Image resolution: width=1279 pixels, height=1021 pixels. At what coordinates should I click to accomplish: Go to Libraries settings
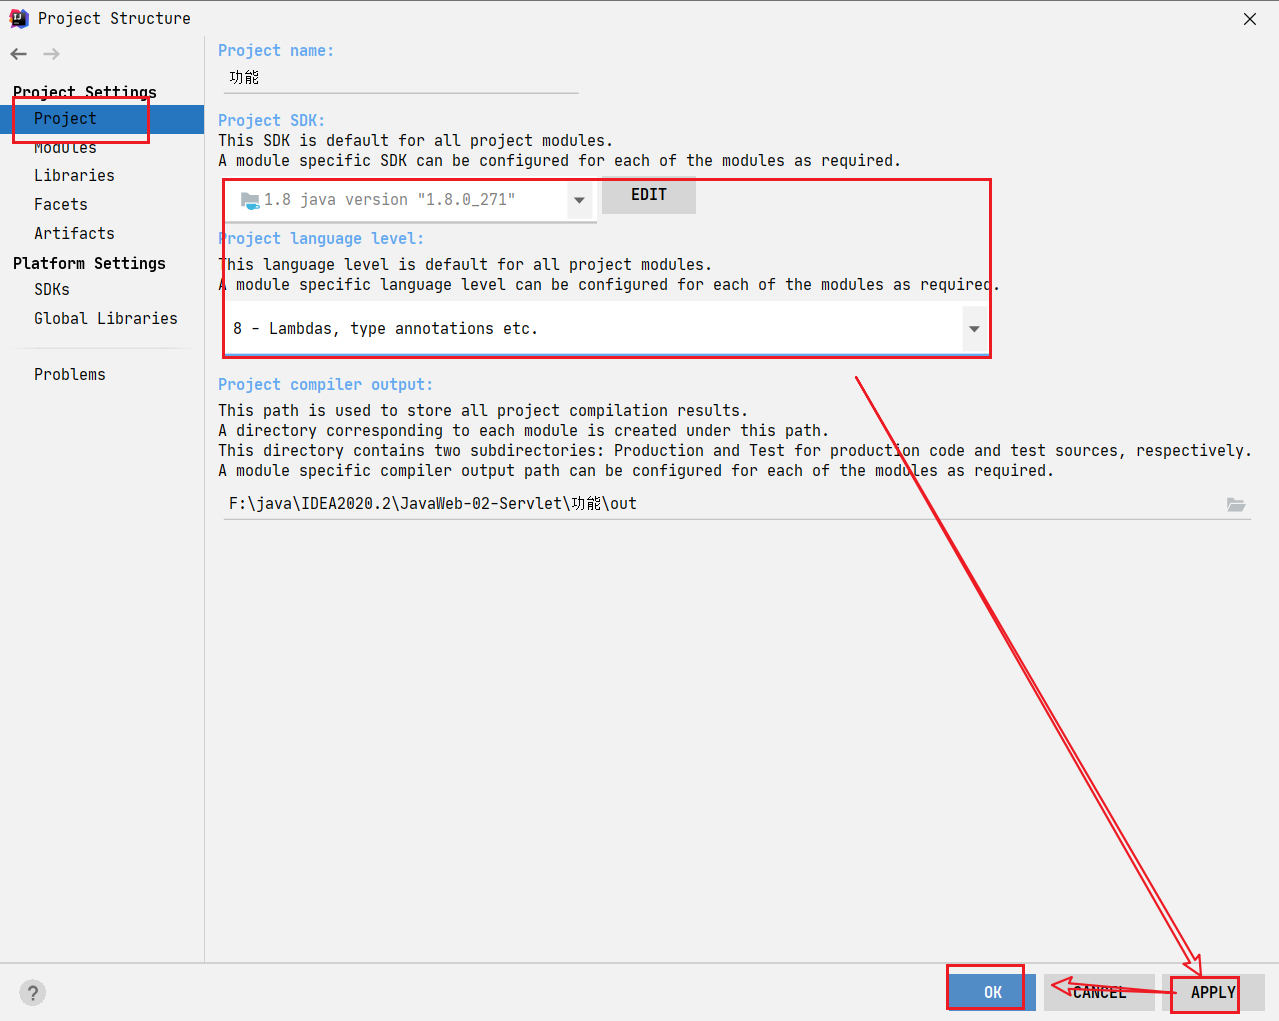pos(74,176)
